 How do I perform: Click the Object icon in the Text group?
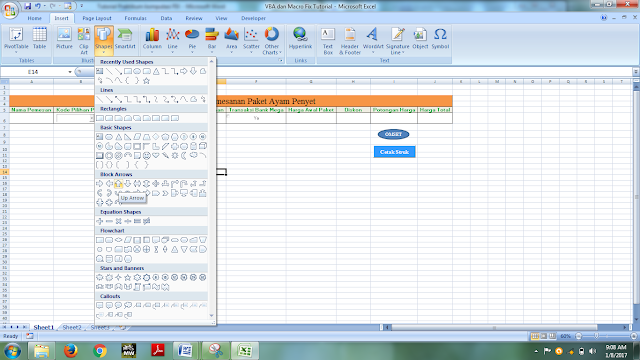pos(420,40)
